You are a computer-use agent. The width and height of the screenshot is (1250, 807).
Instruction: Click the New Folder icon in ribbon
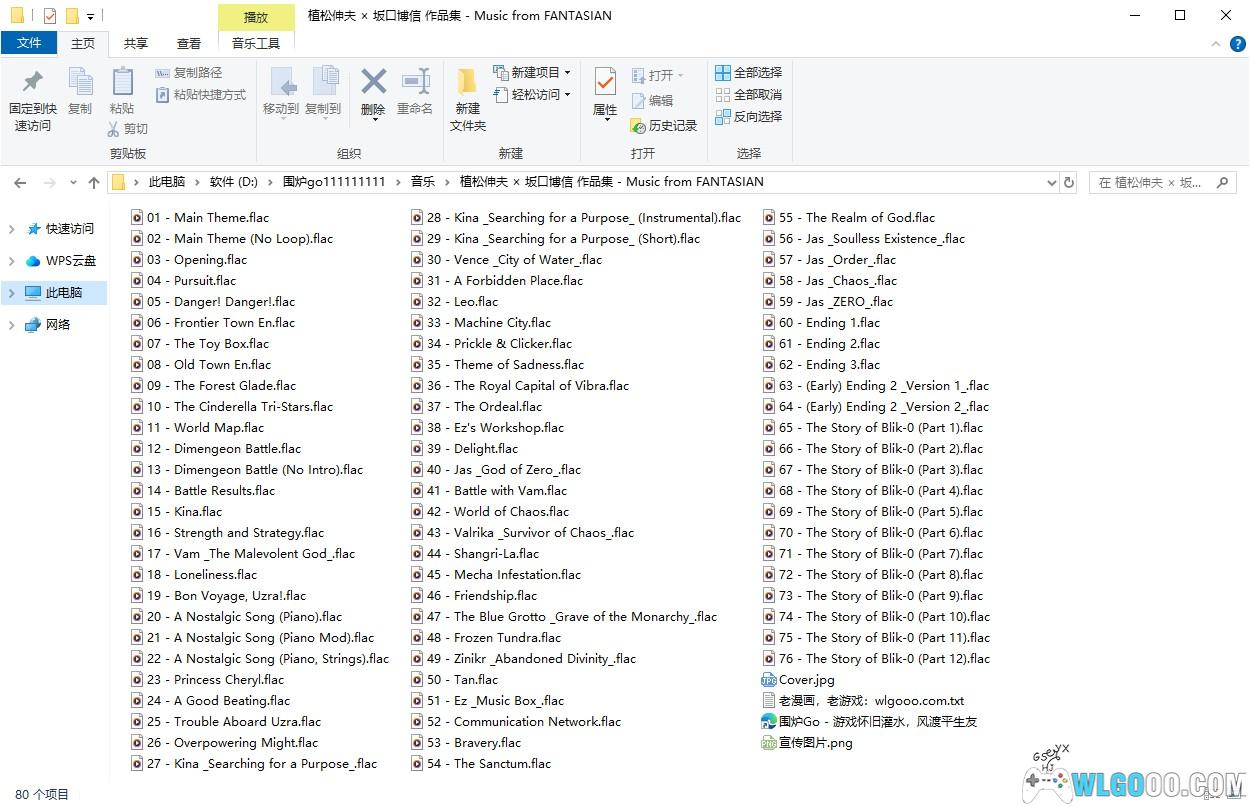[x=467, y=82]
